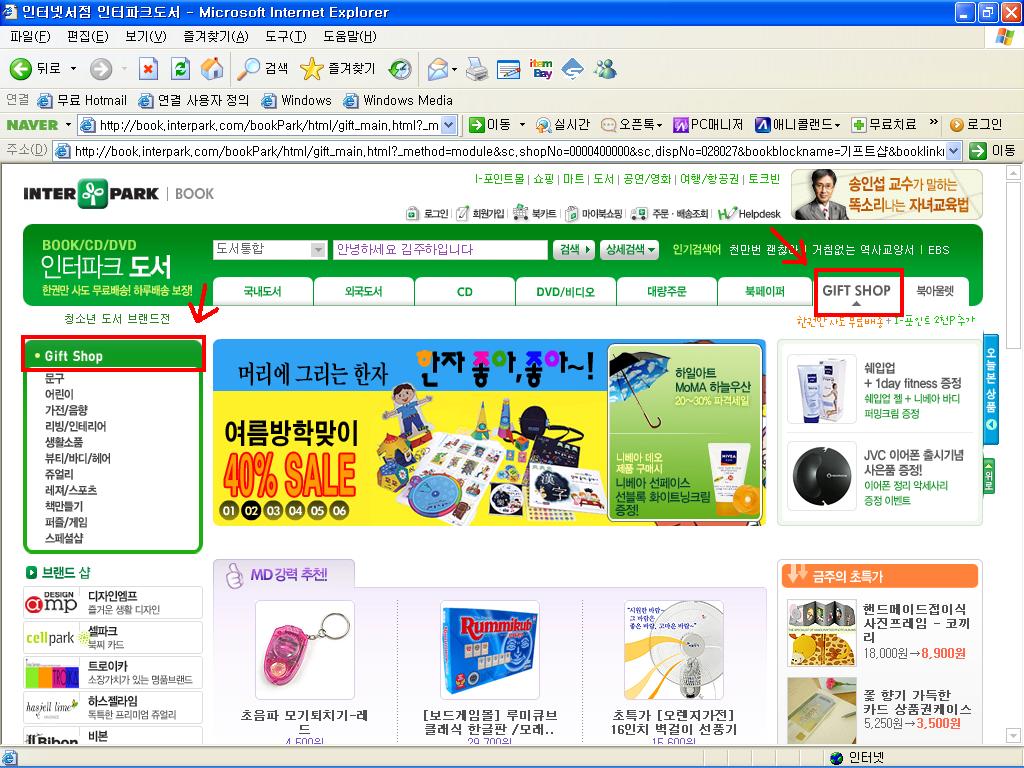Open the Home page house icon
Screen dimensions: 1024x768
[x=212, y=68]
